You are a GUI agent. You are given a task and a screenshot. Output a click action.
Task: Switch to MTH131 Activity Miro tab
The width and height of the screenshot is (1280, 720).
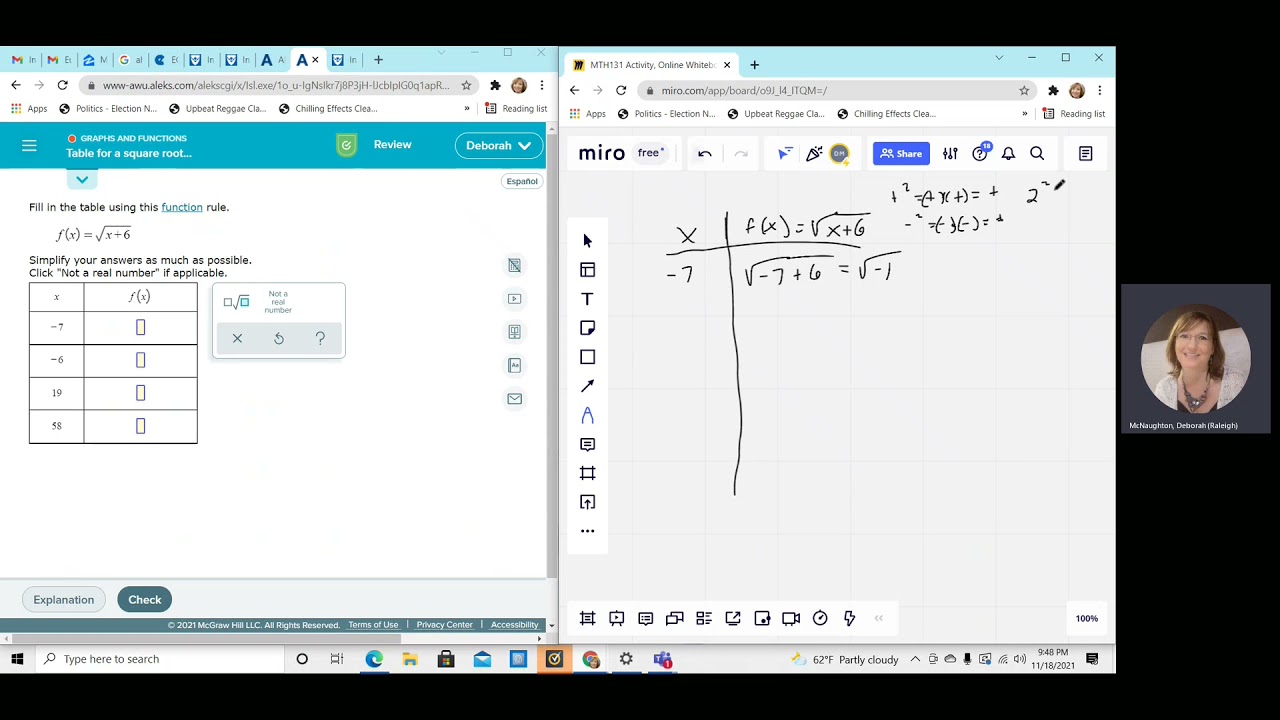653,65
